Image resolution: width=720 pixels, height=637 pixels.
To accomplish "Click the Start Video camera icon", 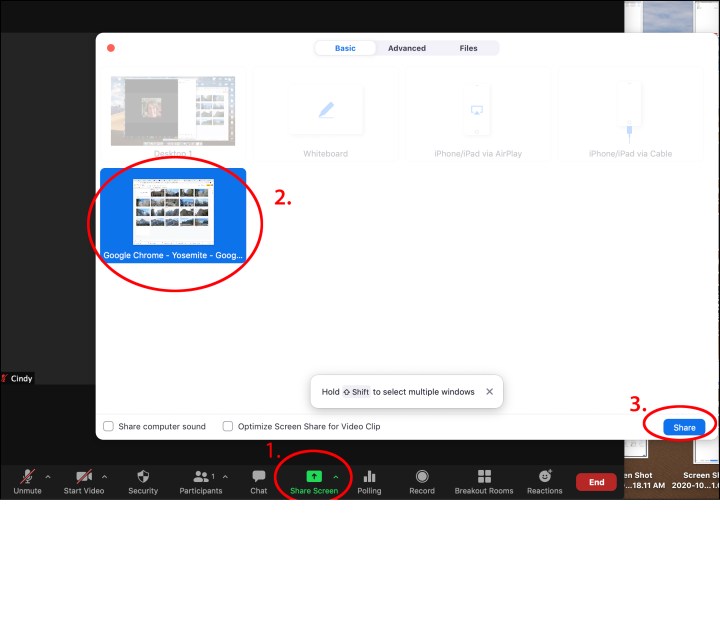I will pos(84,476).
